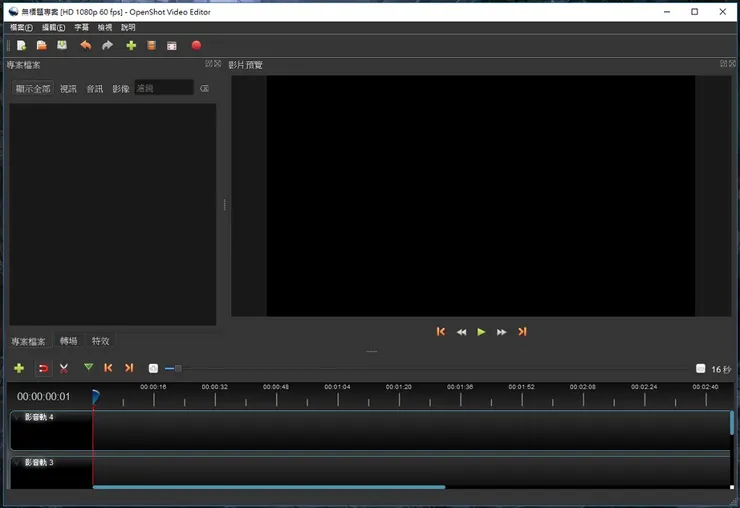The image size is (740, 508).
Task: Open the 檔案(F) menu
Action: 21,27
